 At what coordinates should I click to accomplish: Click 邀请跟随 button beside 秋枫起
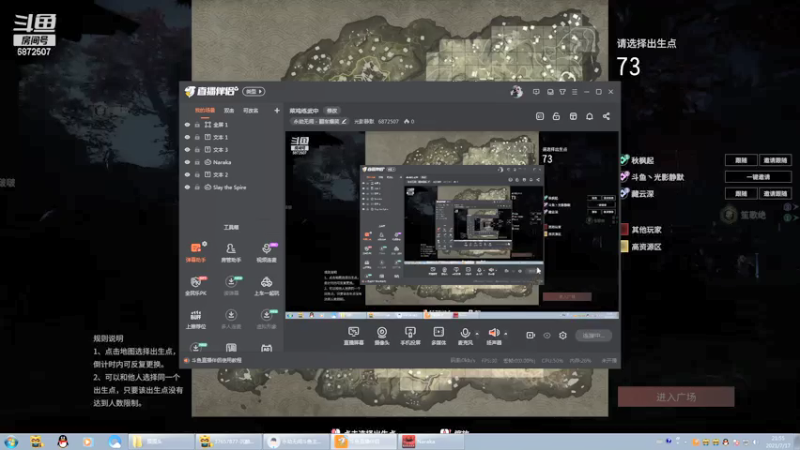click(775, 160)
